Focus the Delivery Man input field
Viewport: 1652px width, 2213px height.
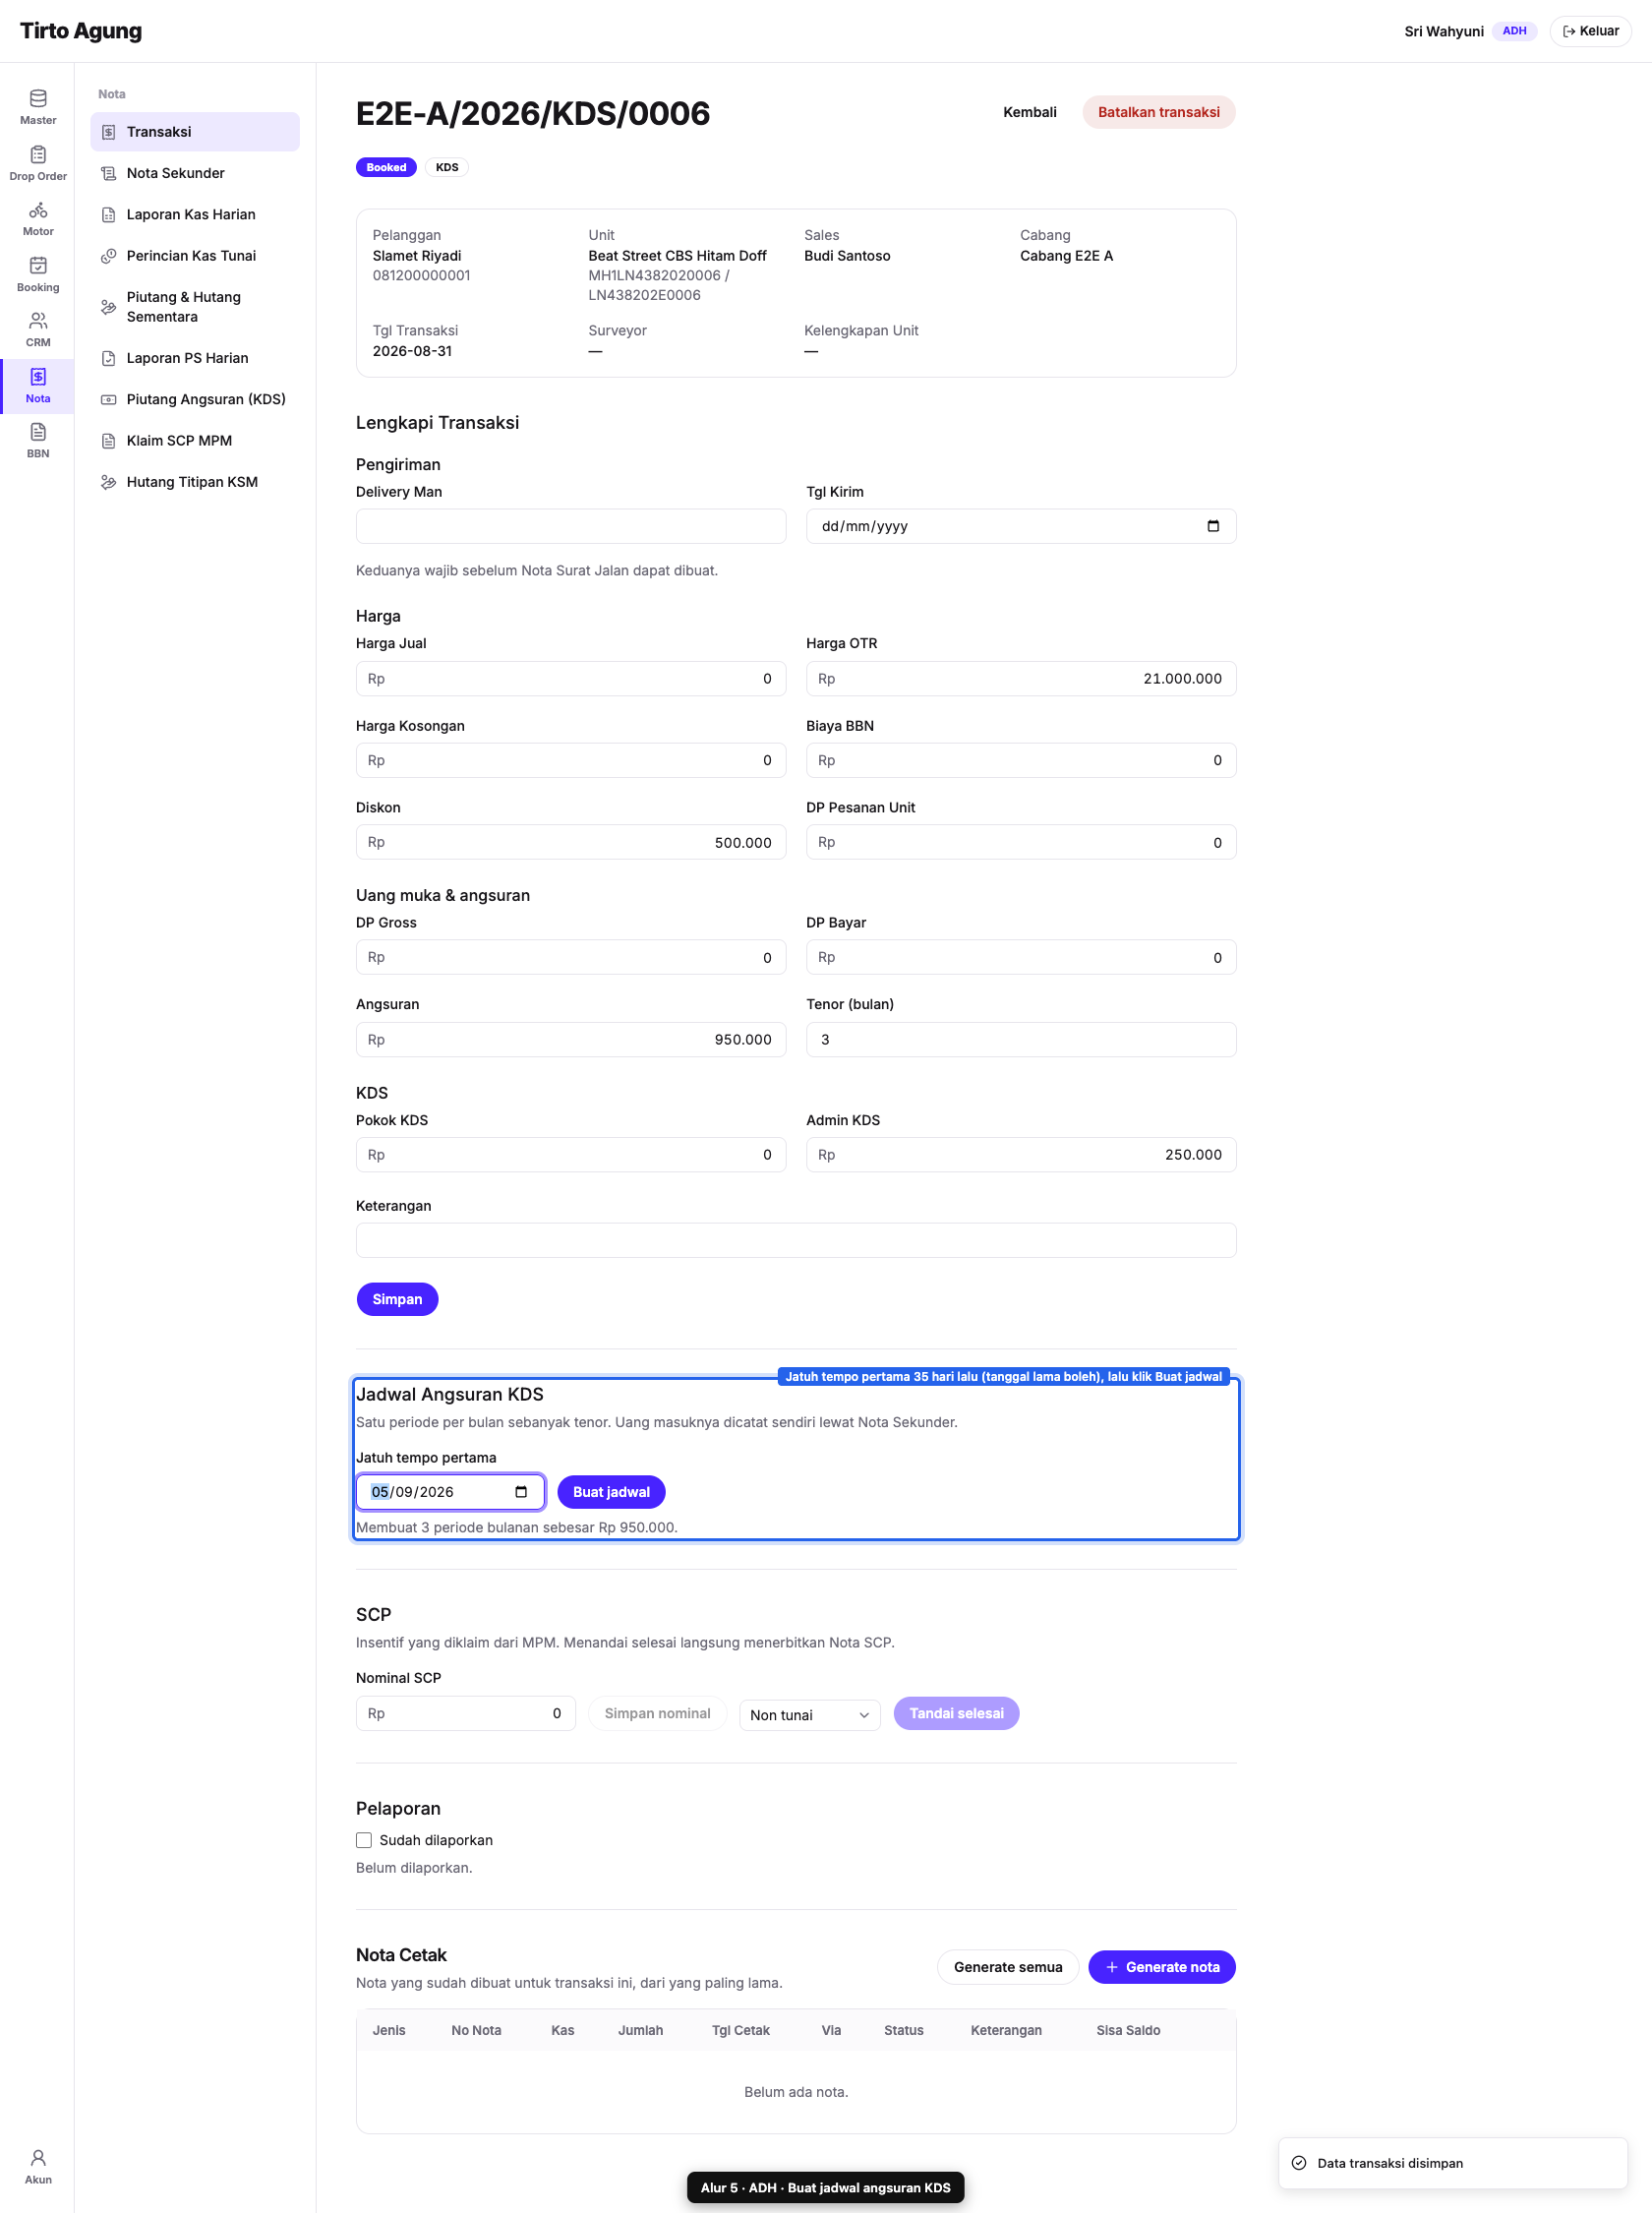click(x=571, y=526)
